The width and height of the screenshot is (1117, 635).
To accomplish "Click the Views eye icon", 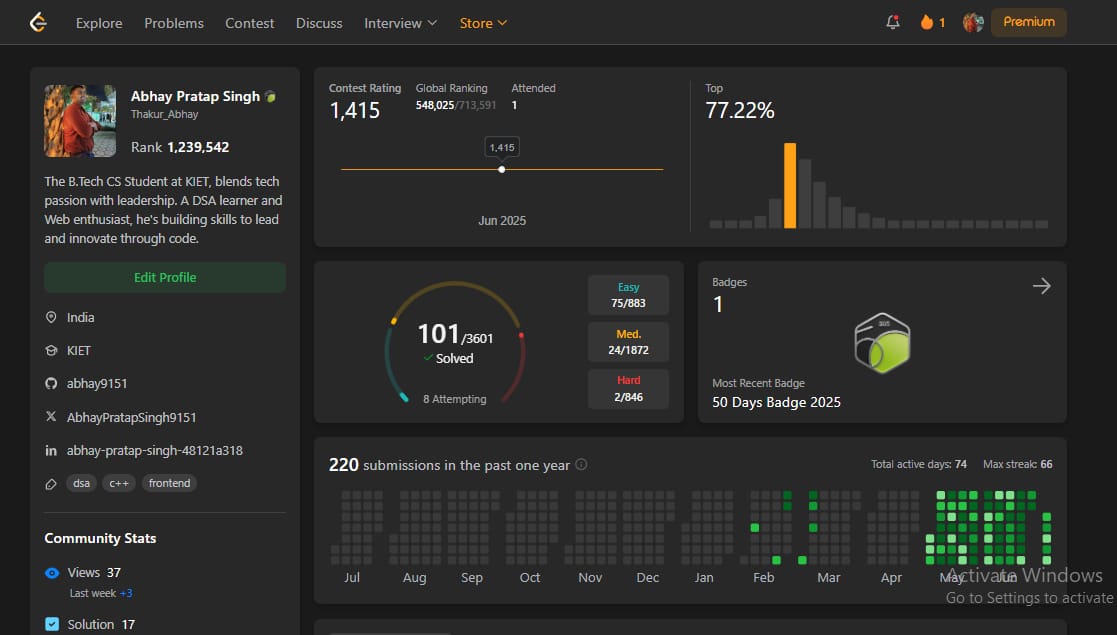I will click(x=52, y=573).
